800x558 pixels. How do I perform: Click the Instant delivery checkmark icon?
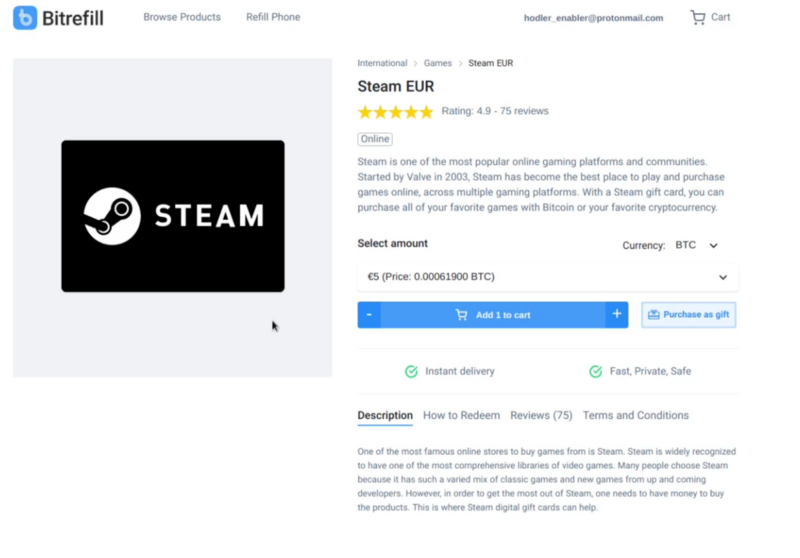[x=411, y=371]
